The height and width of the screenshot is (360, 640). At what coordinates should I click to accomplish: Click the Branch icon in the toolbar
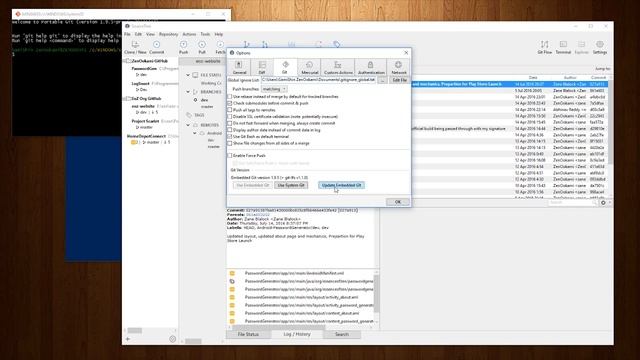click(x=247, y=44)
